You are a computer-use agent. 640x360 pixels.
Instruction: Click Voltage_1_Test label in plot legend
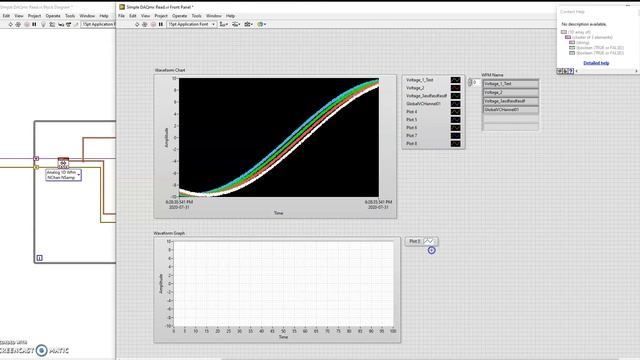420,80
